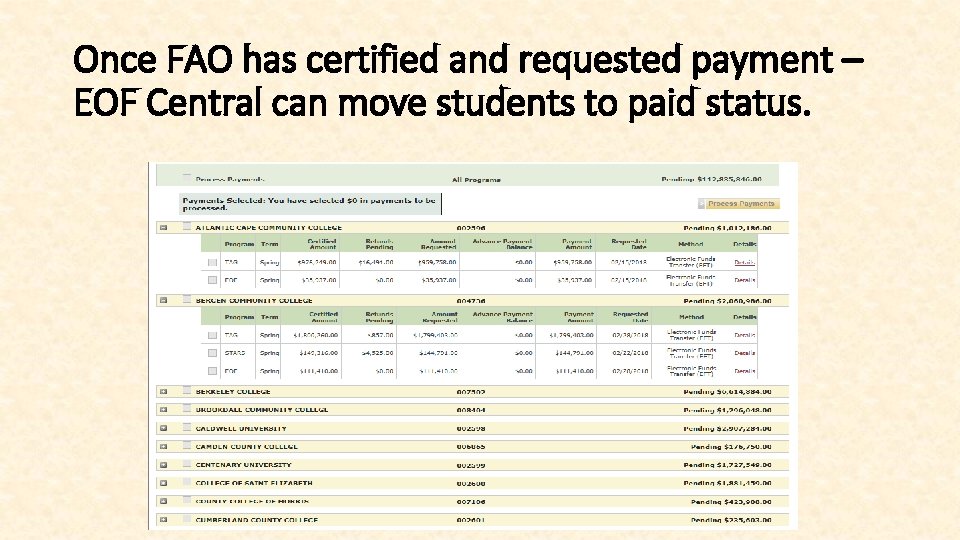This screenshot has width=960, height=540.
Task: Check the Bergen STARS Spring payment checkbox
Action: point(212,353)
